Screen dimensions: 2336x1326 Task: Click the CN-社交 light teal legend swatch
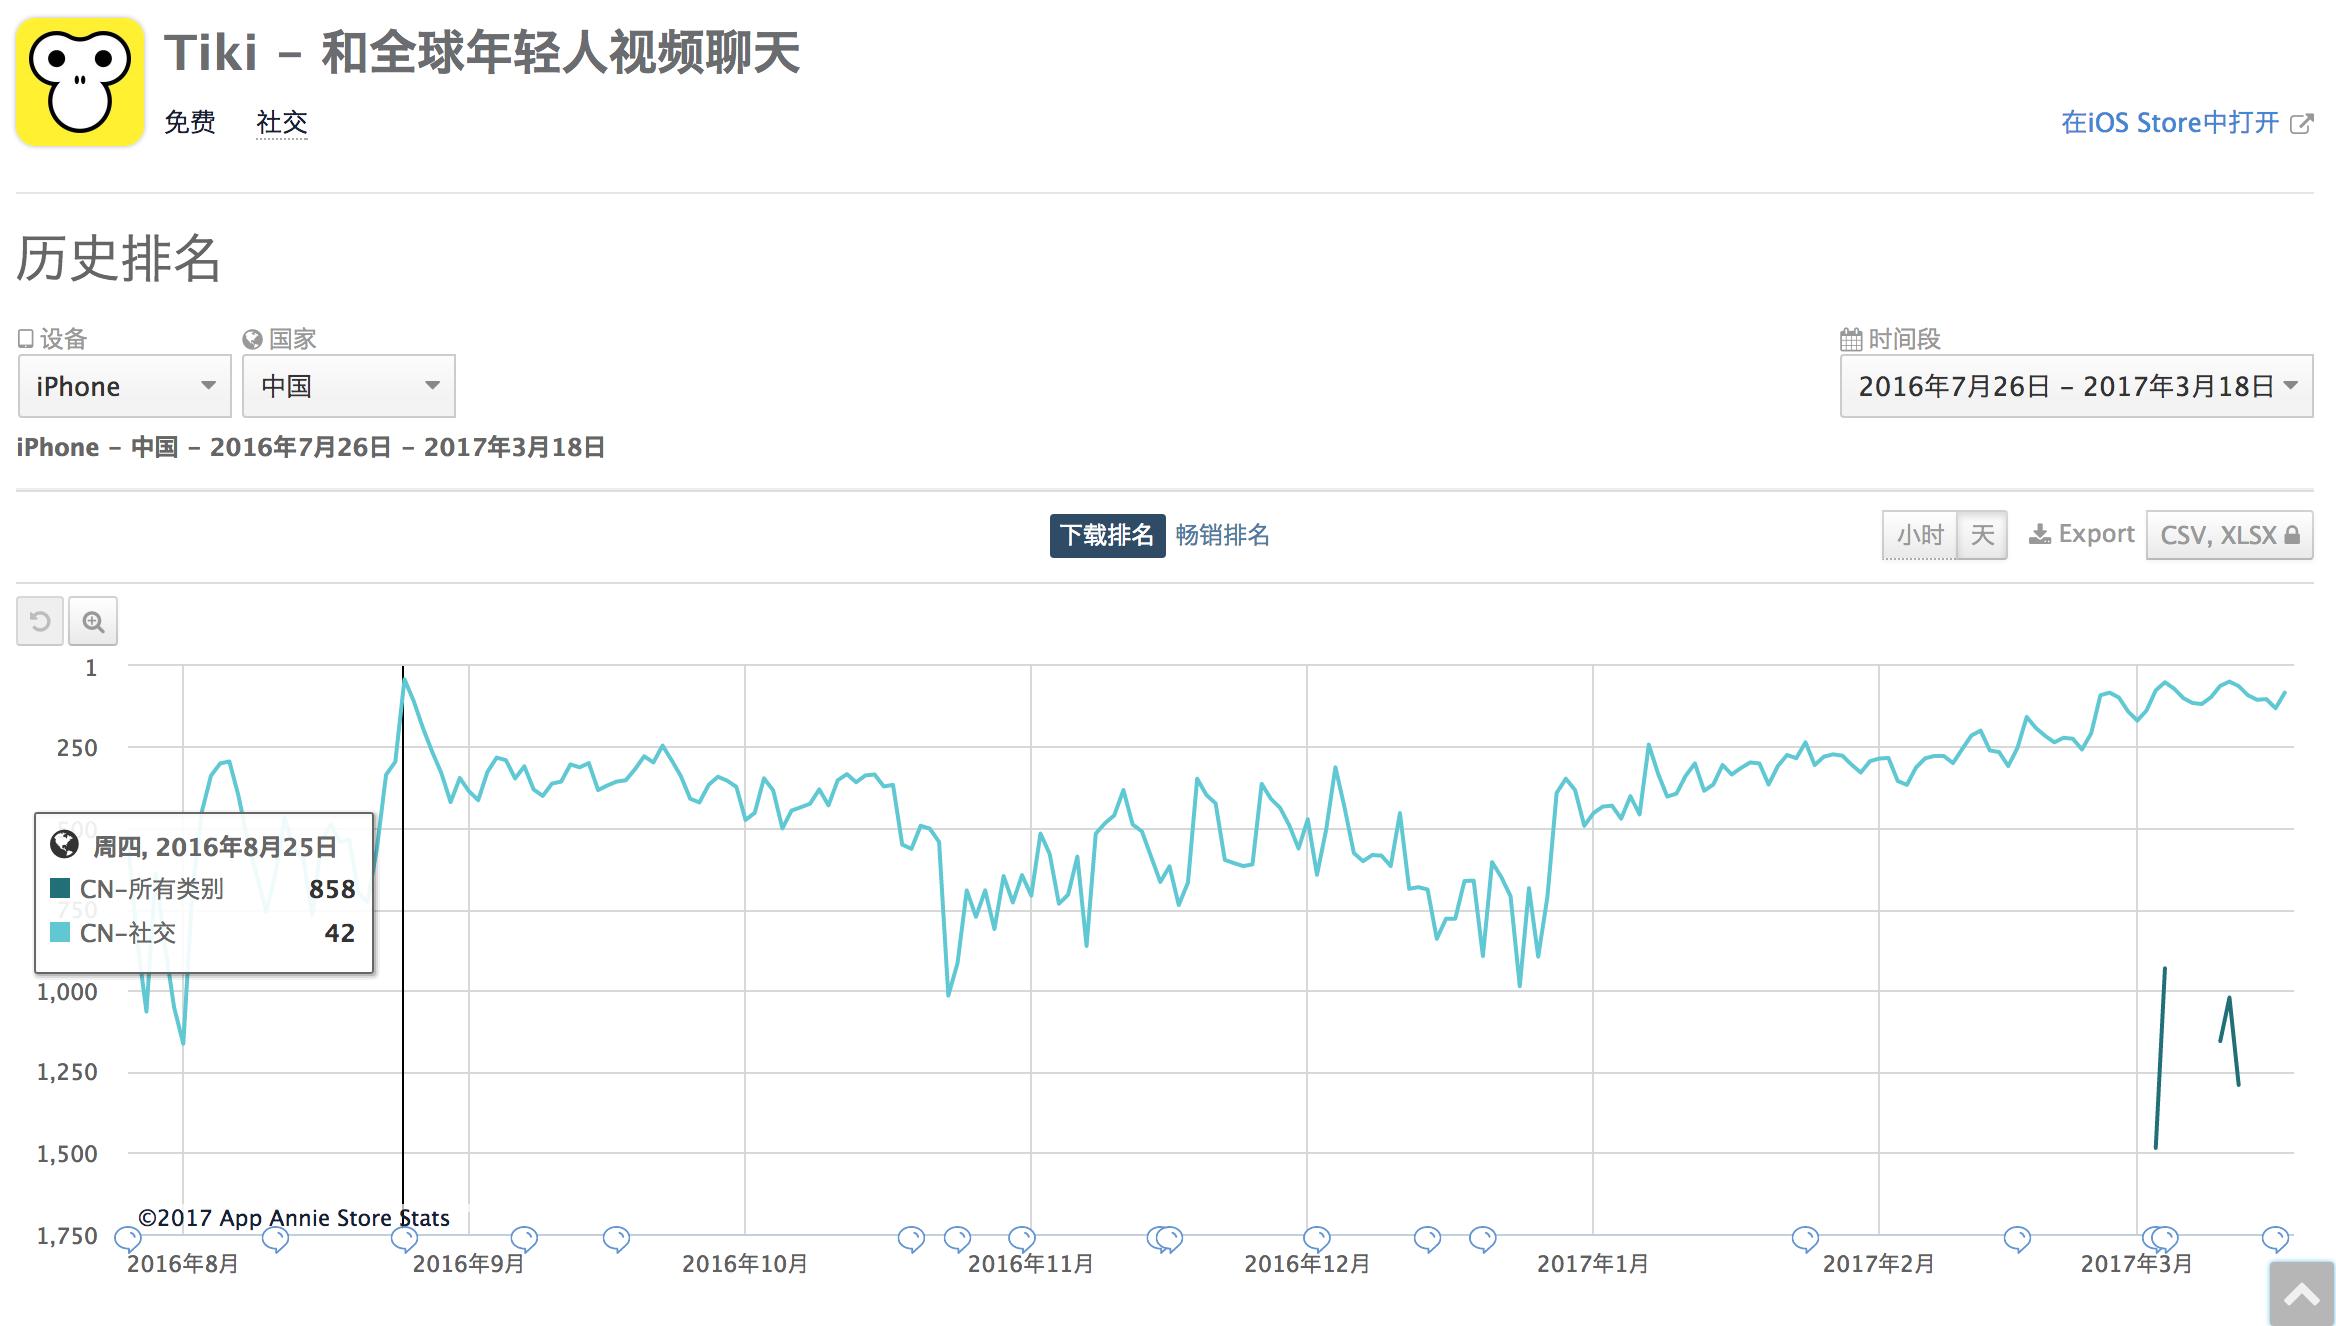tap(60, 933)
